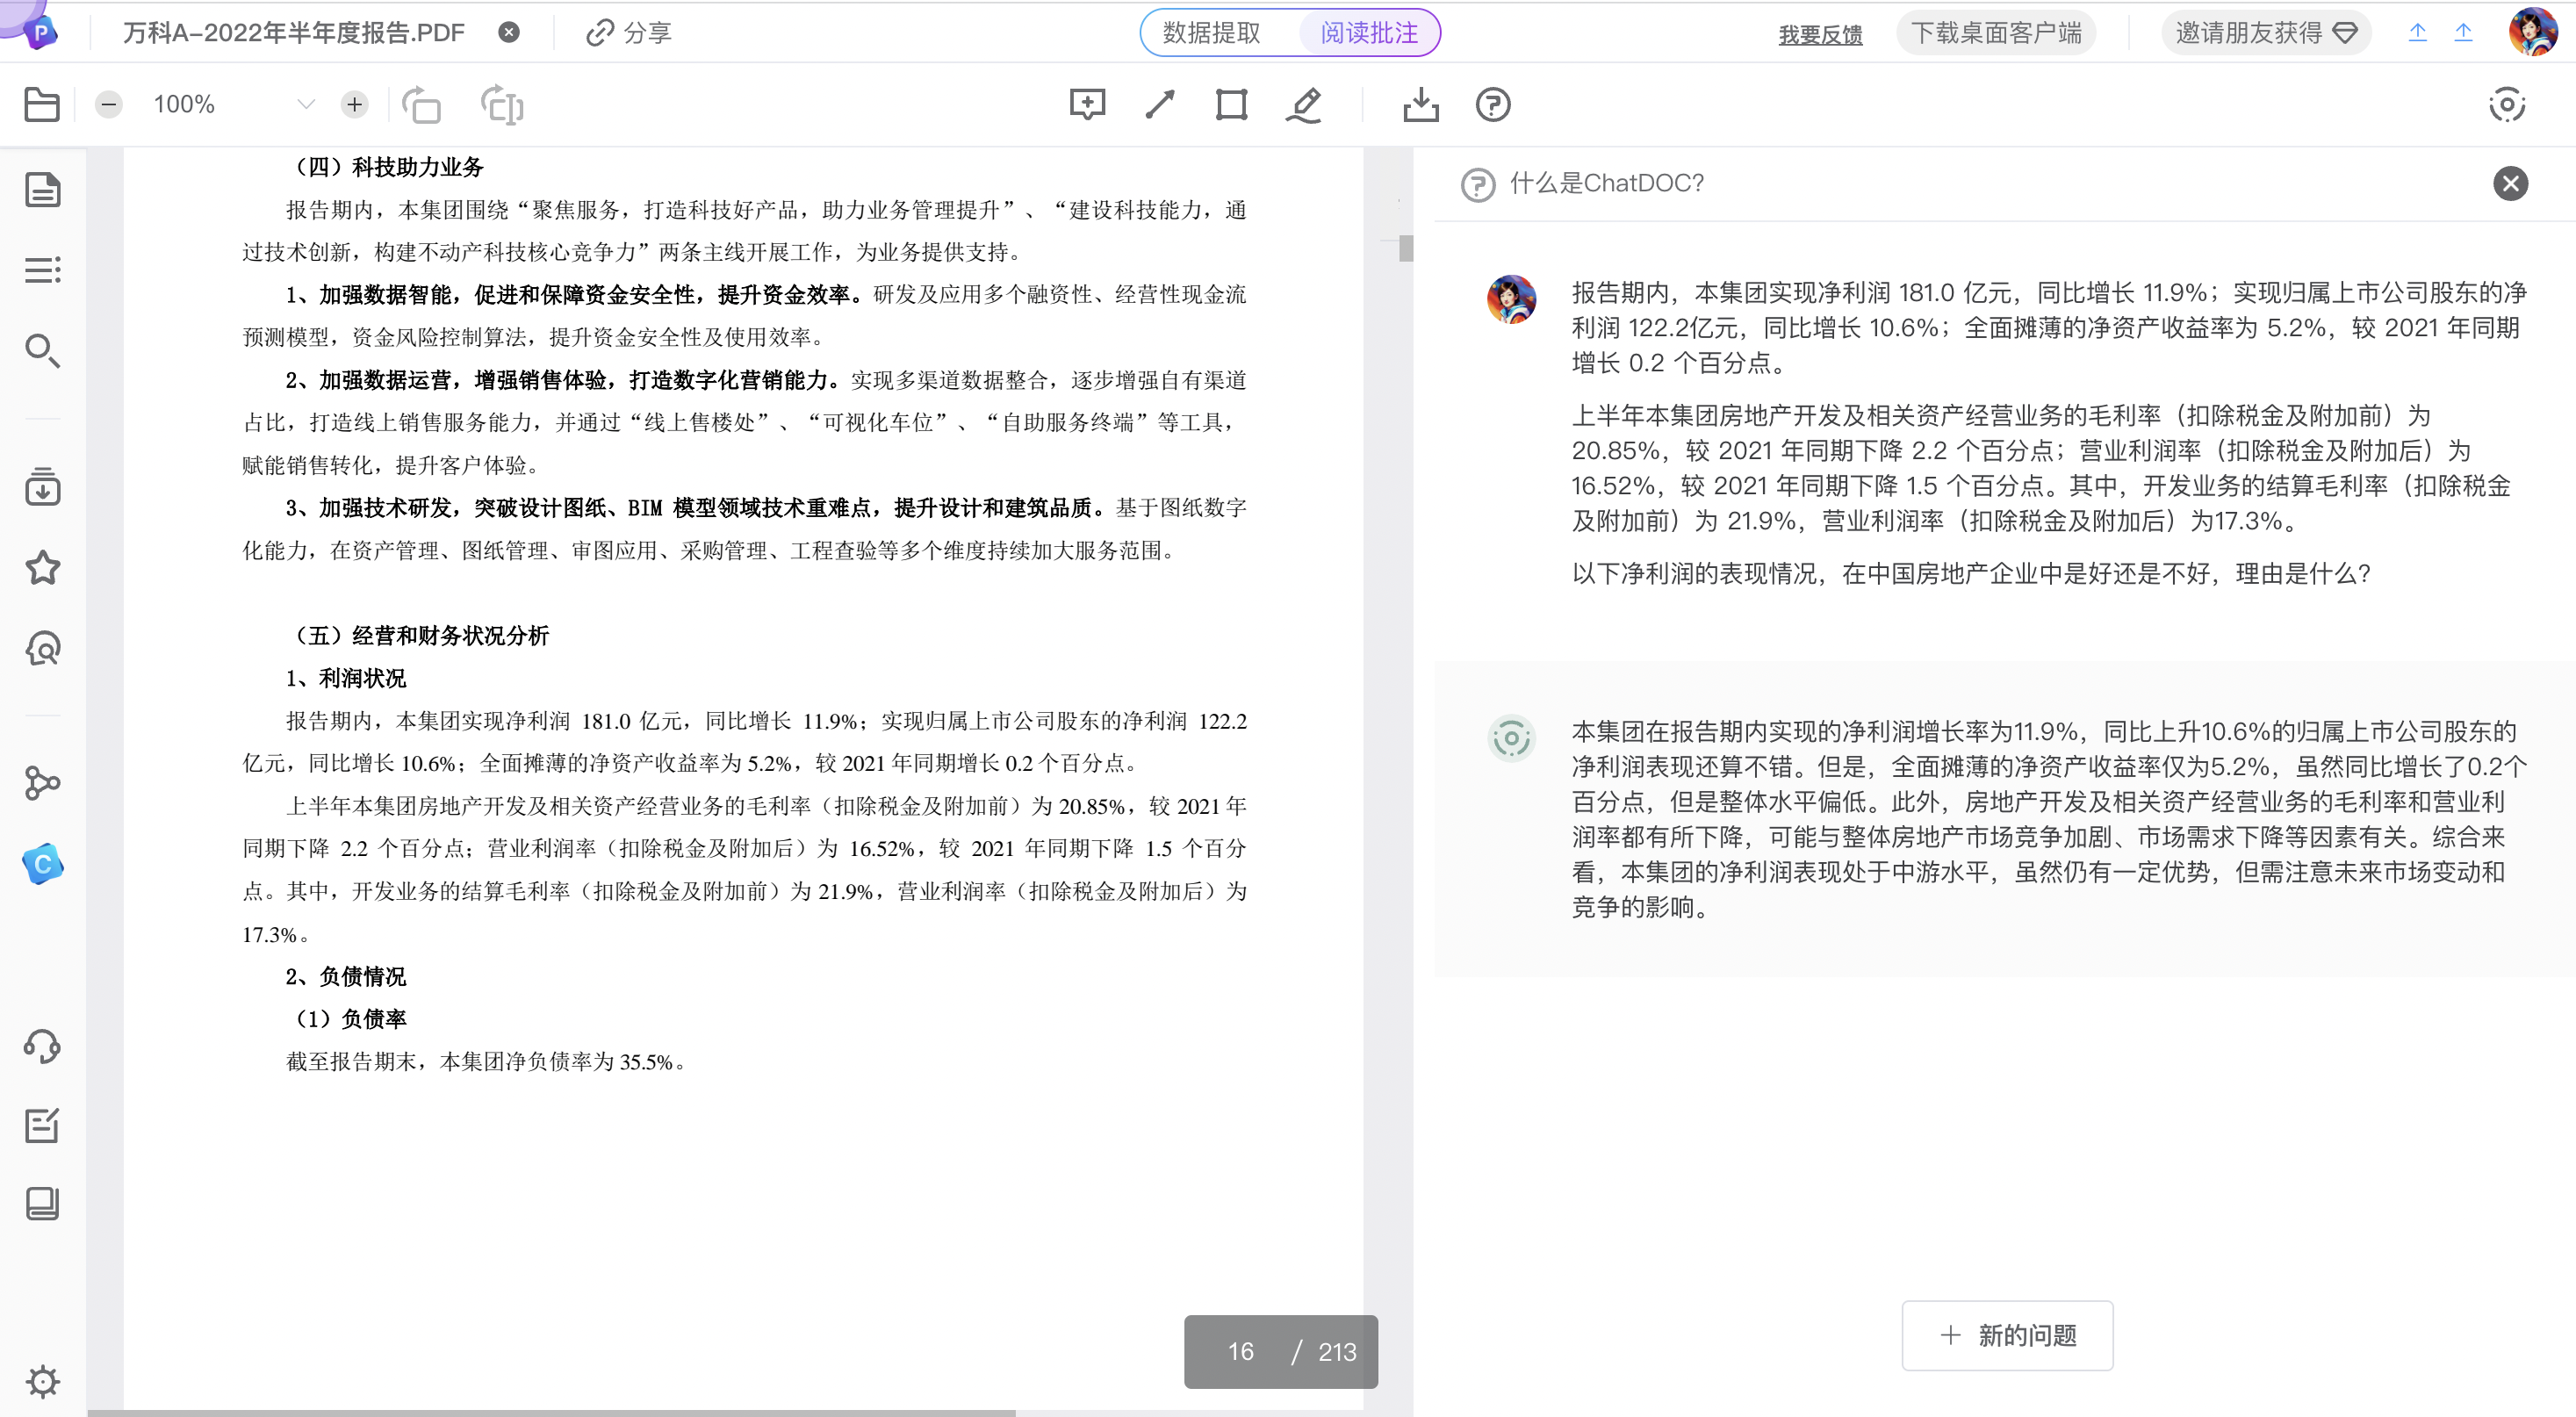Open the favorites star in sidebar
The height and width of the screenshot is (1417, 2576).
click(42, 568)
